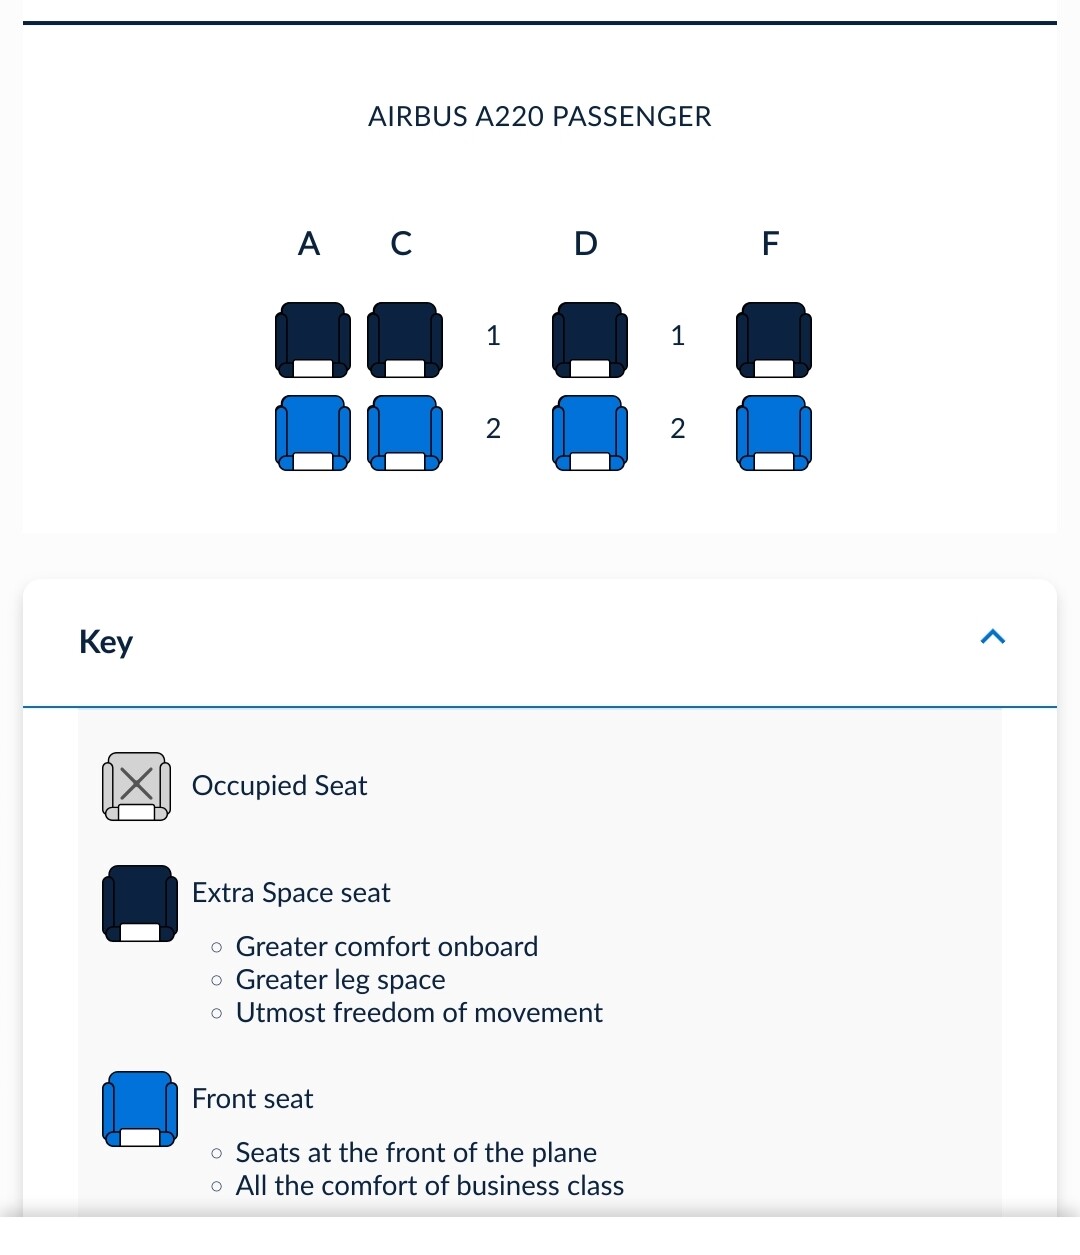Pick Front seat 2F

pos(774,433)
